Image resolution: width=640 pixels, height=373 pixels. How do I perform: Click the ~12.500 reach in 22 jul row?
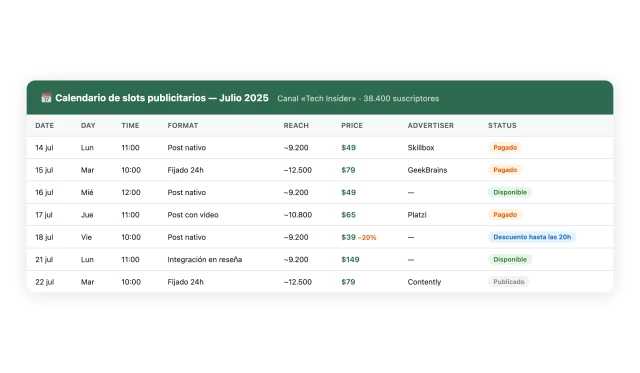(298, 282)
